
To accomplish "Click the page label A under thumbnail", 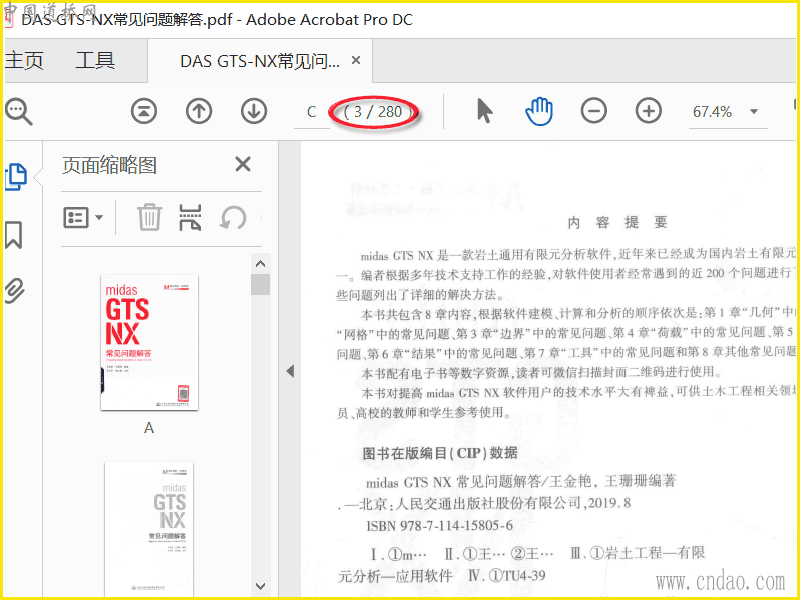I will click(x=149, y=428).
